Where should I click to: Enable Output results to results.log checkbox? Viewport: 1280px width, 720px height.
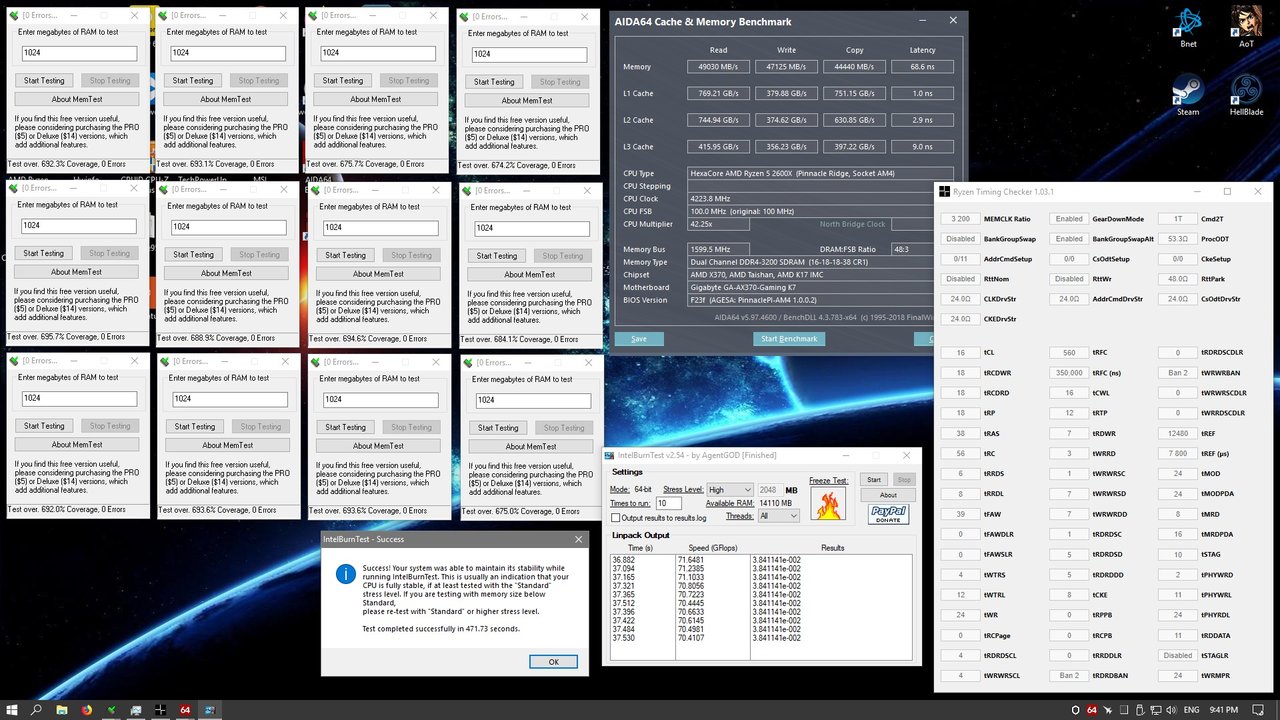pyautogui.click(x=616, y=518)
